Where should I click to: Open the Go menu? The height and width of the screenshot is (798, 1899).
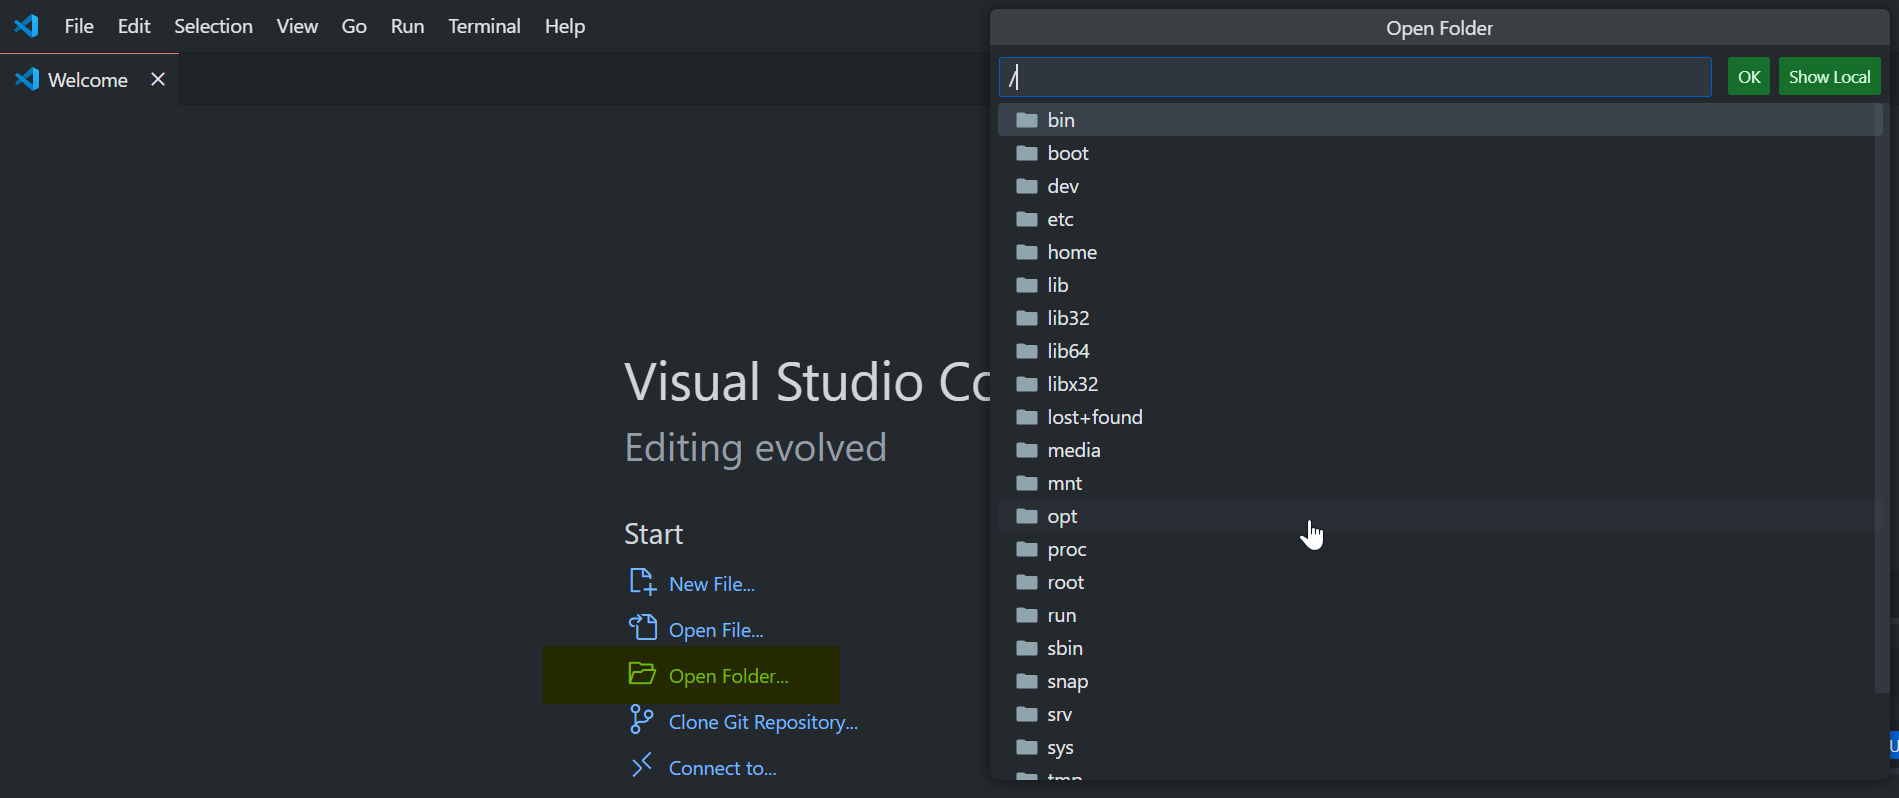[354, 26]
